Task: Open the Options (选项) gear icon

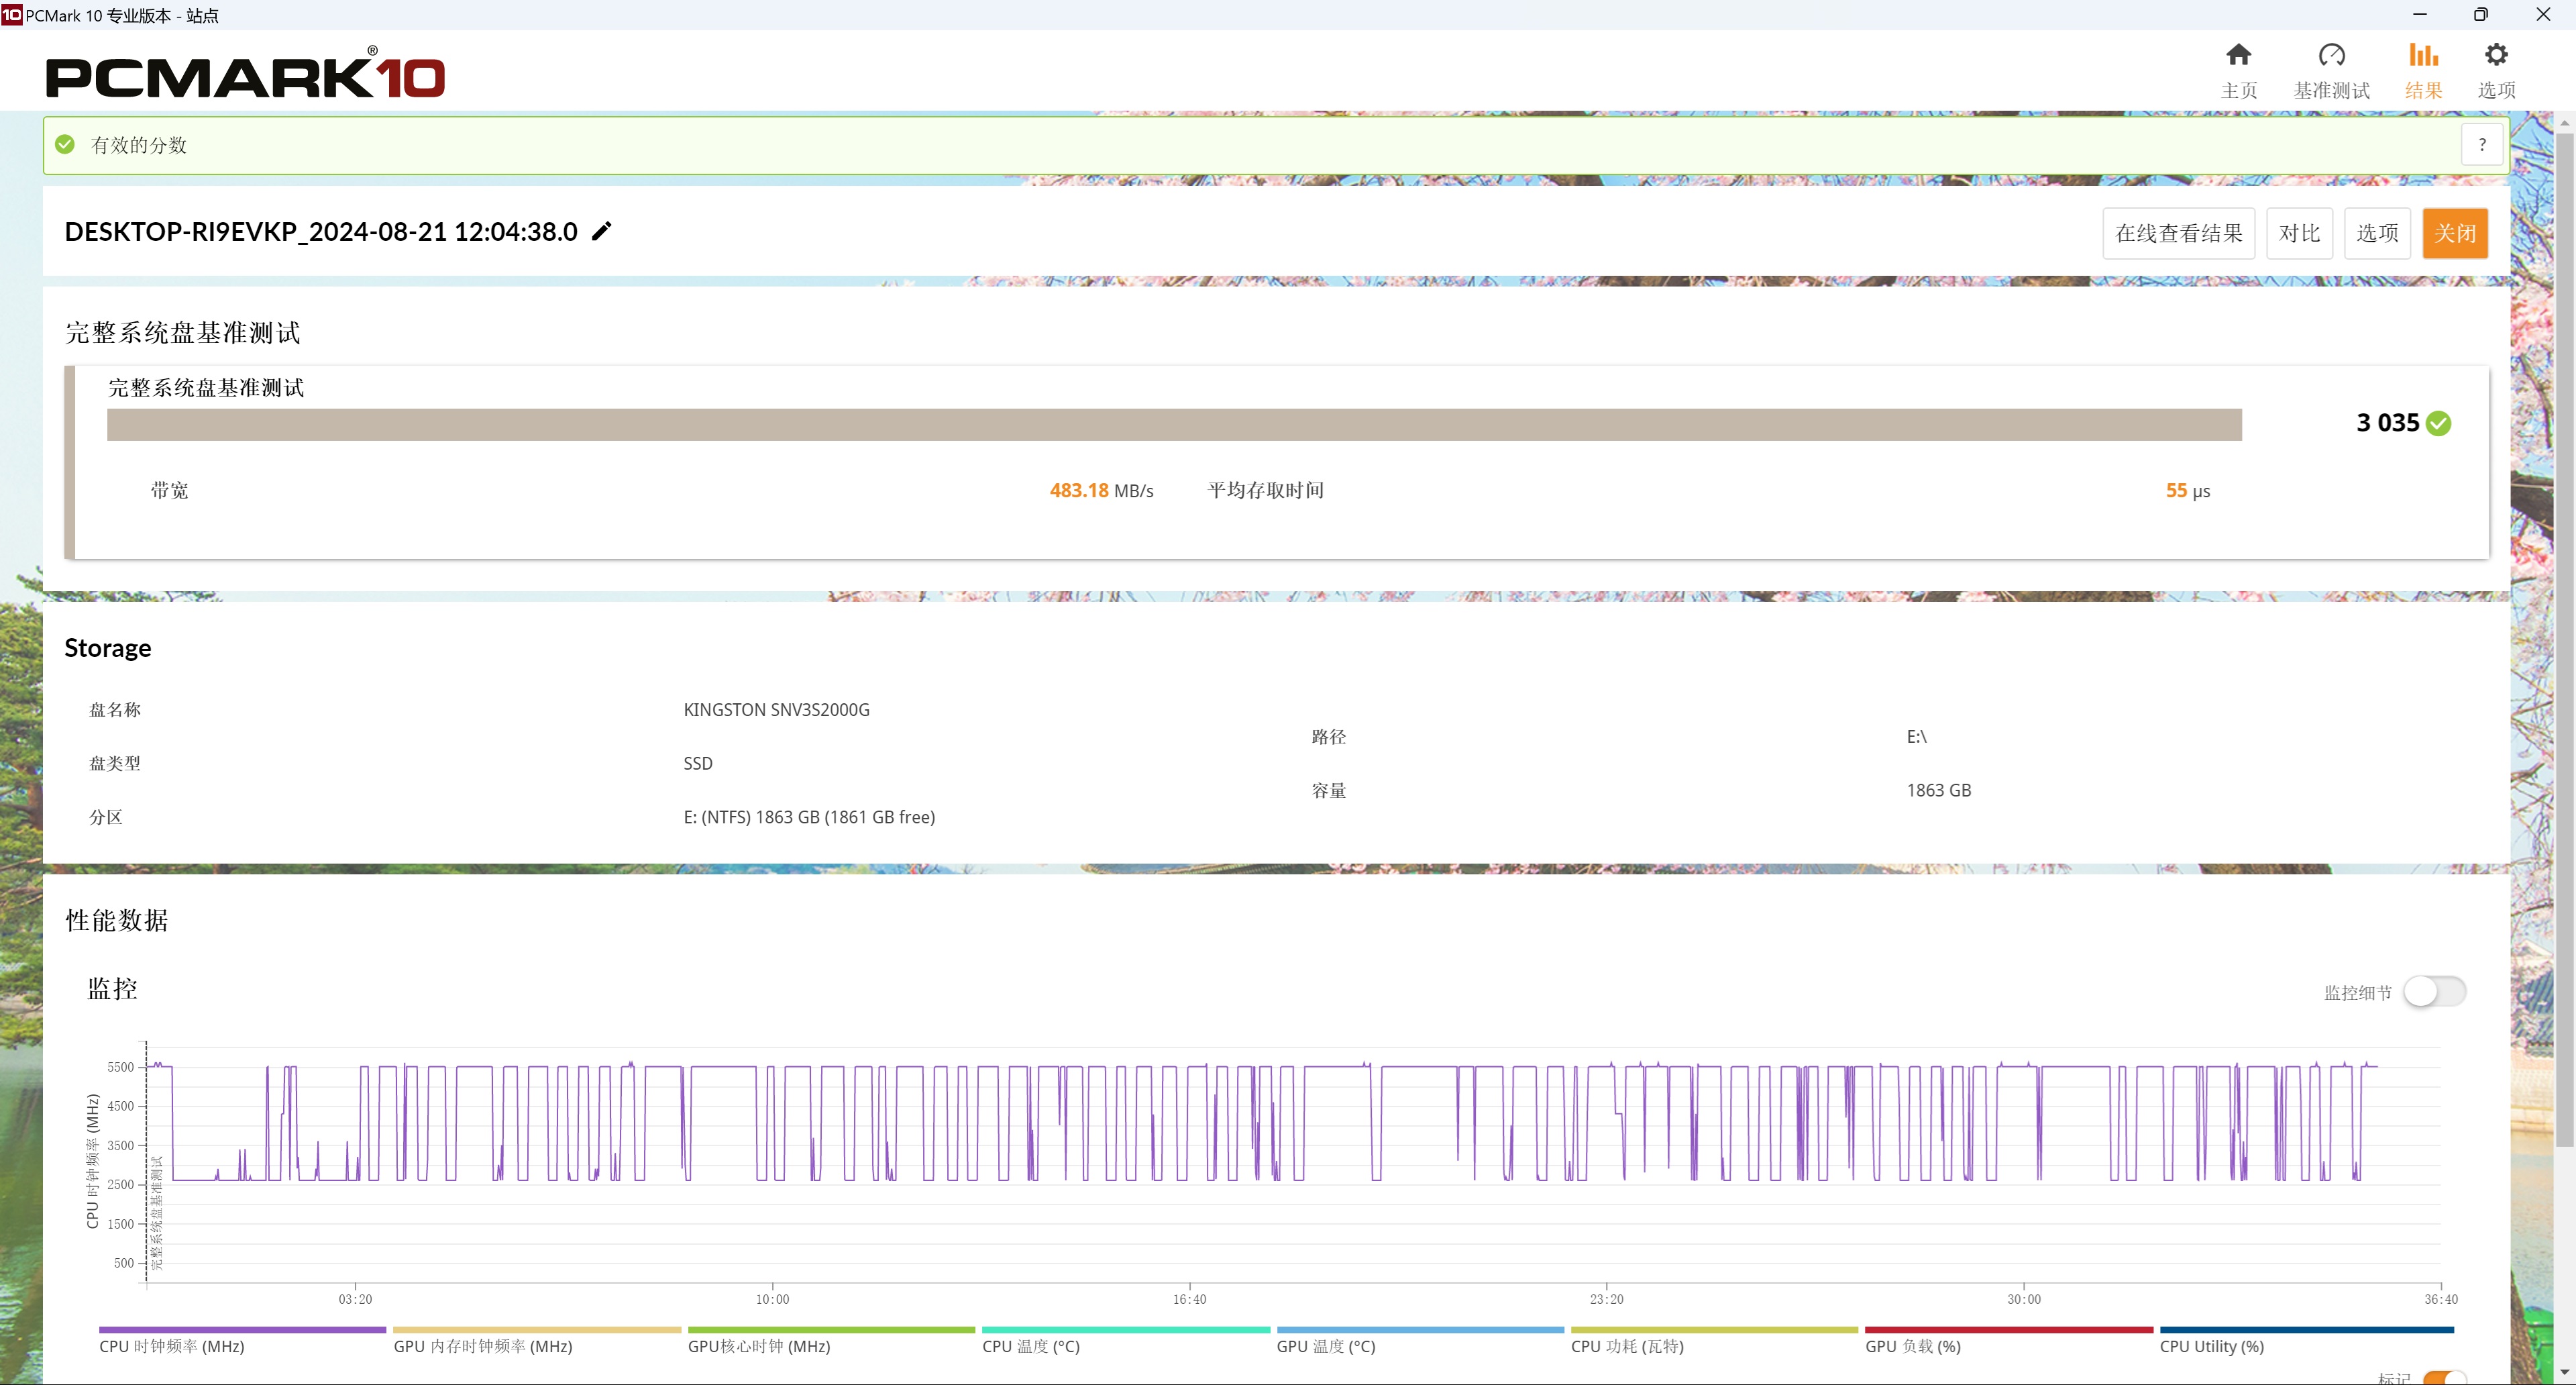Action: [2496, 55]
